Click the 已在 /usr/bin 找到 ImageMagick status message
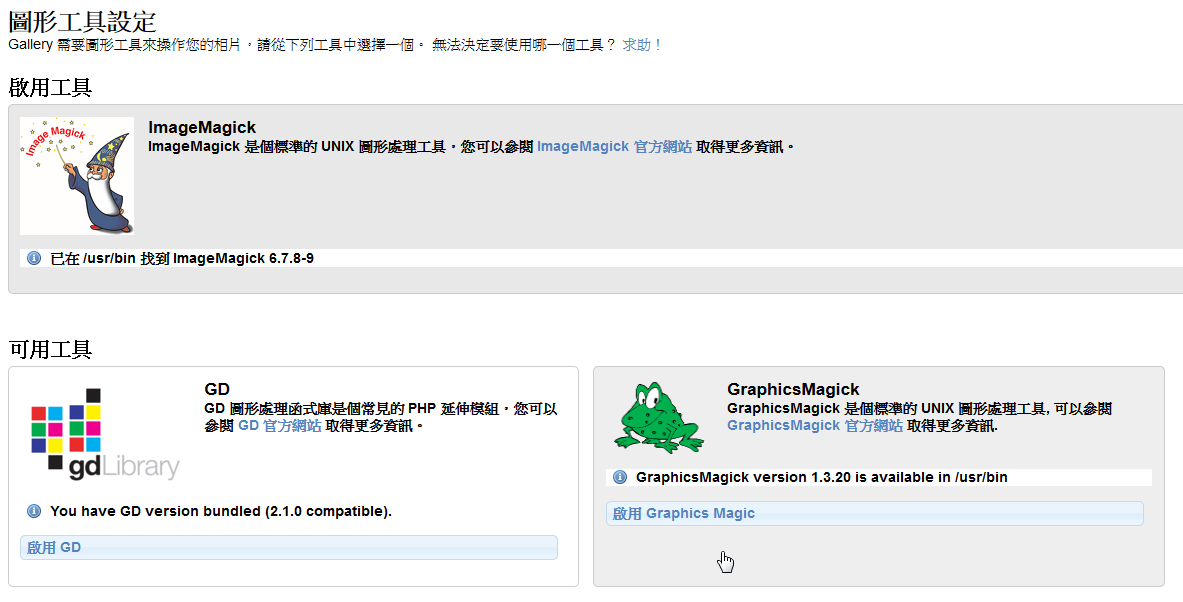This screenshot has width=1183, height=602. pyautogui.click(x=182, y=259)
